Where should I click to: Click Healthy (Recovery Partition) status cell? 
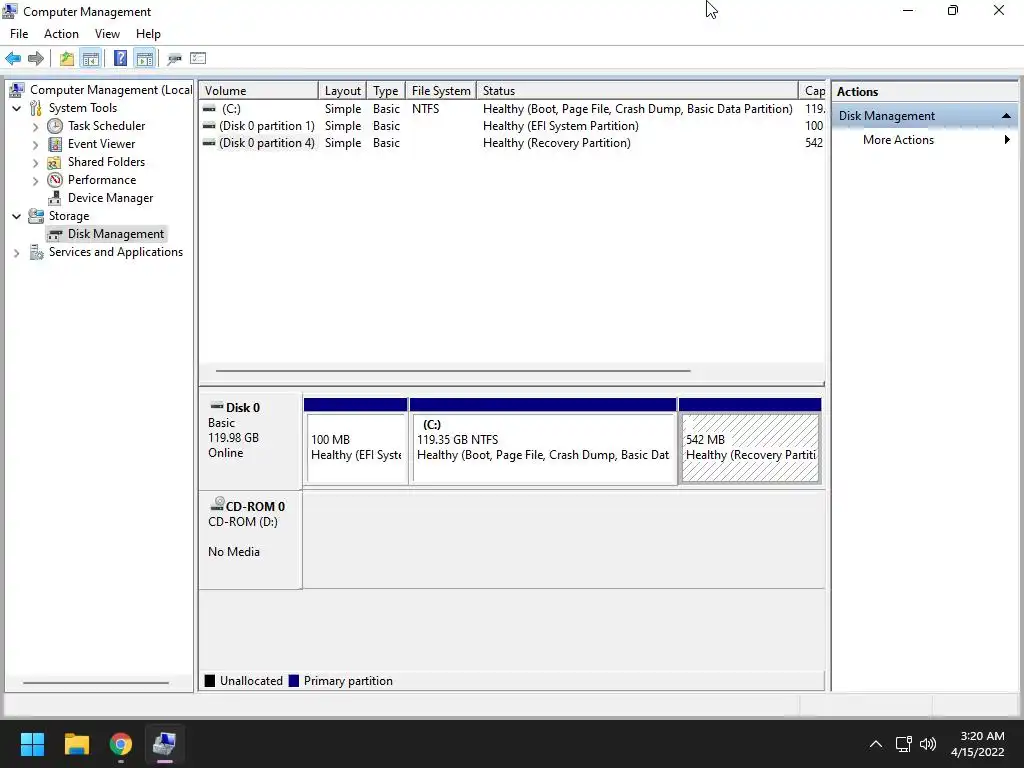coord(556,143)
